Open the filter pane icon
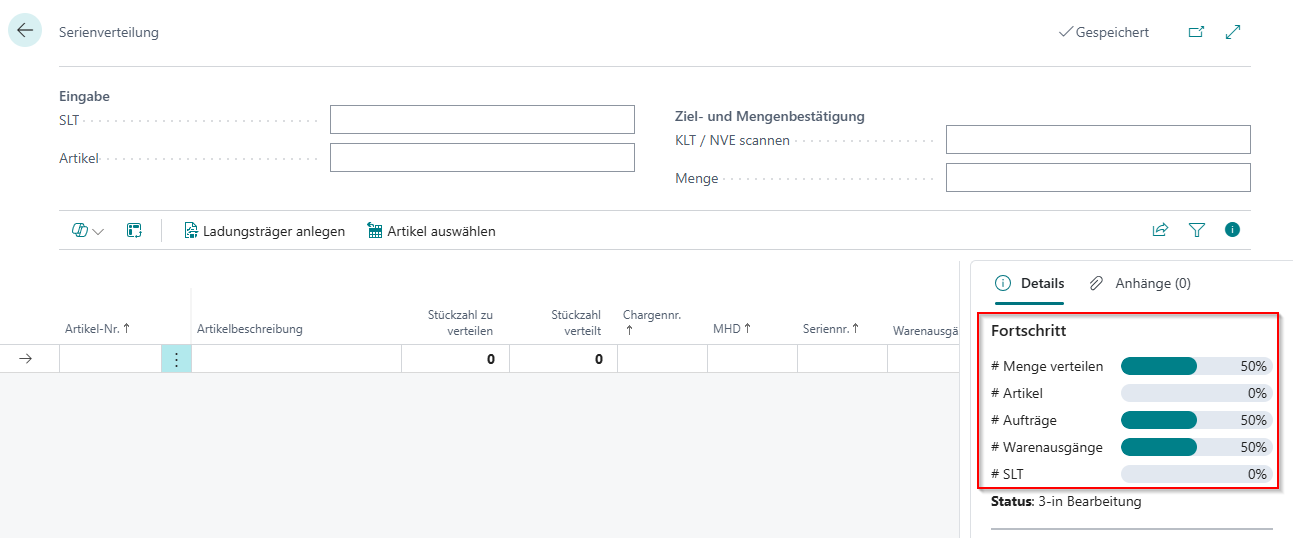Screen dimensions: 1293x538 (1196, 230)
